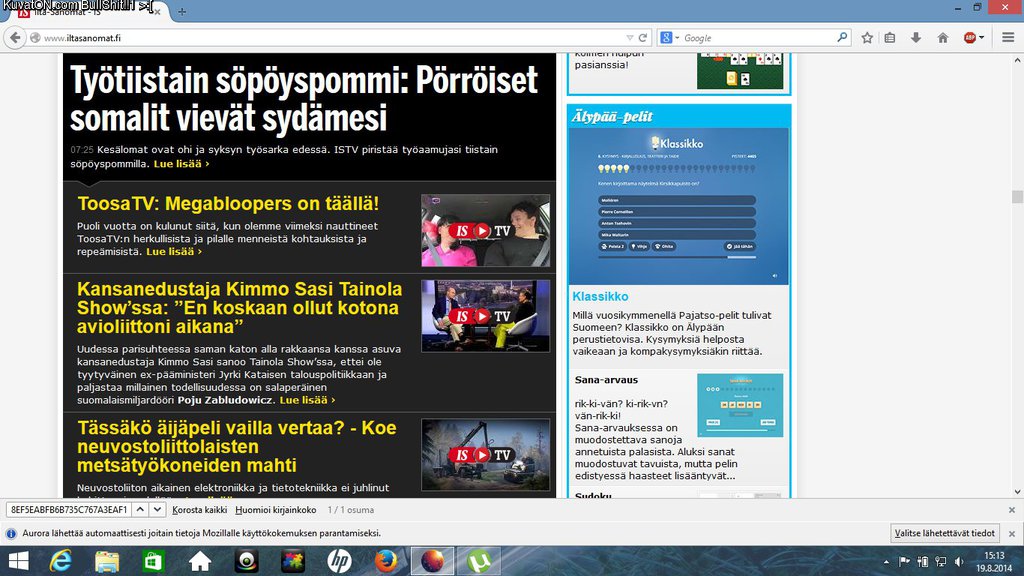Click the back navigation arrow
Image resolution: width=1024 pixels, height=576 pixels.
14,38
